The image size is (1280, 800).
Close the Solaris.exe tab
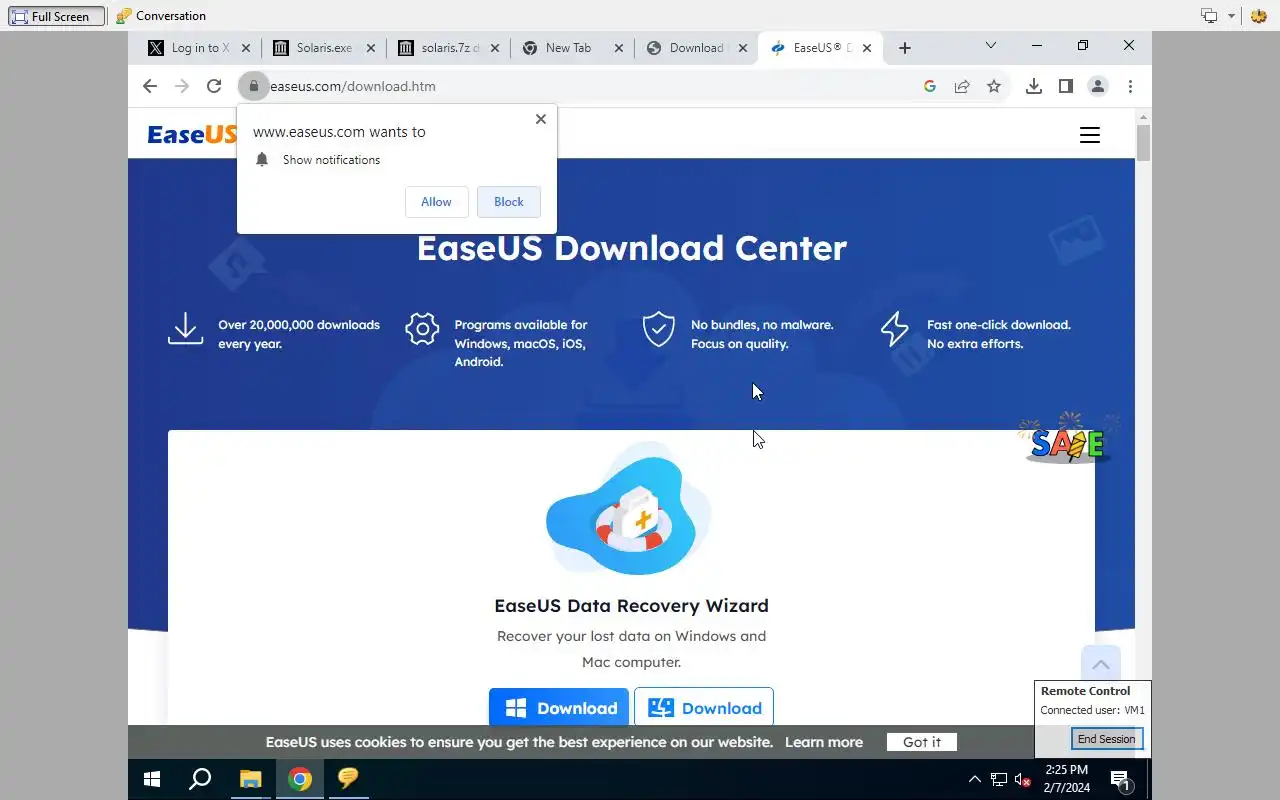coord(371,48)
